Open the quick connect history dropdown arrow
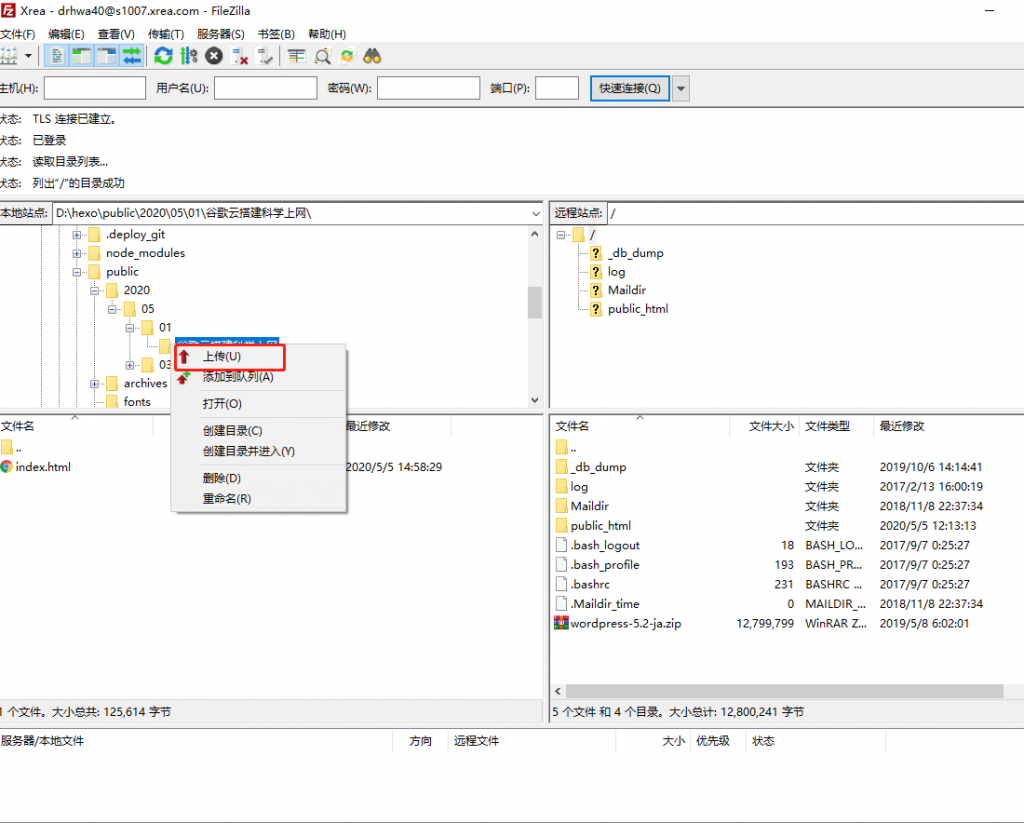 (x=681, y=88)
